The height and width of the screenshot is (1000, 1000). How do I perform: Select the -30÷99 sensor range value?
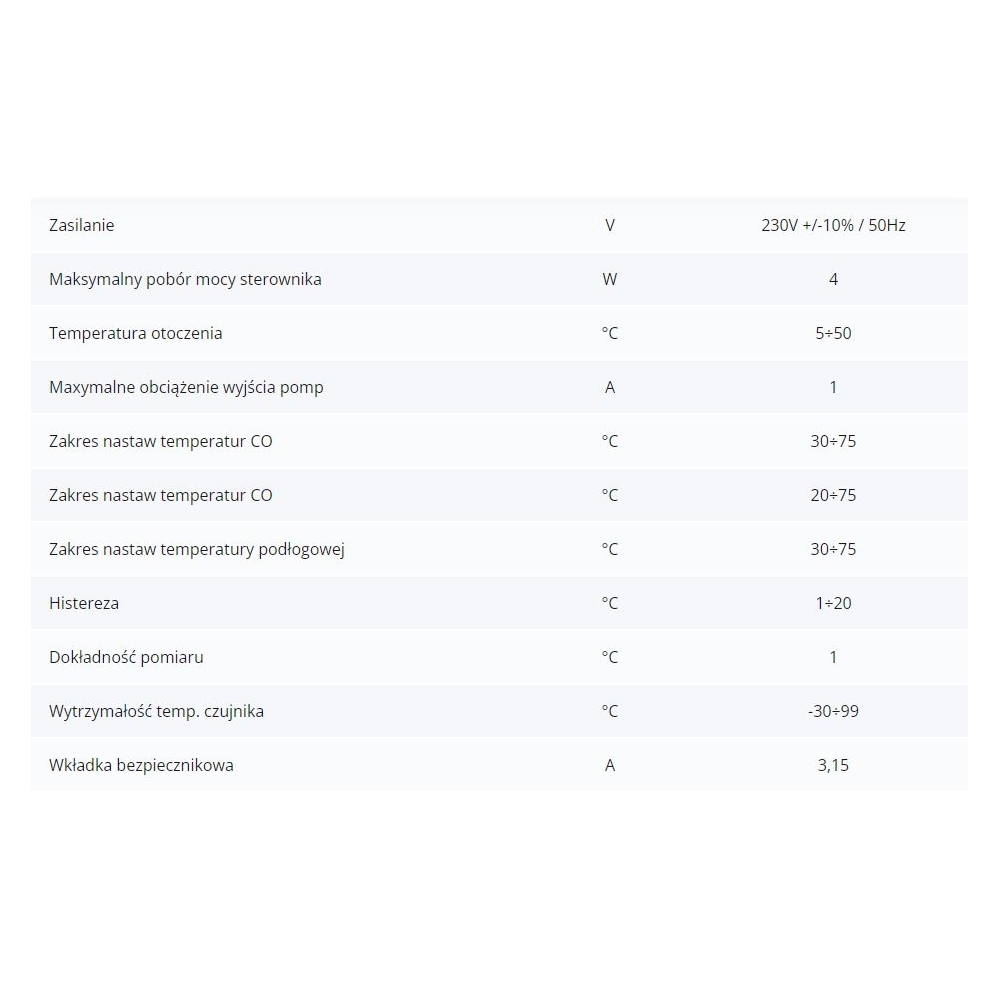point(833,711)
